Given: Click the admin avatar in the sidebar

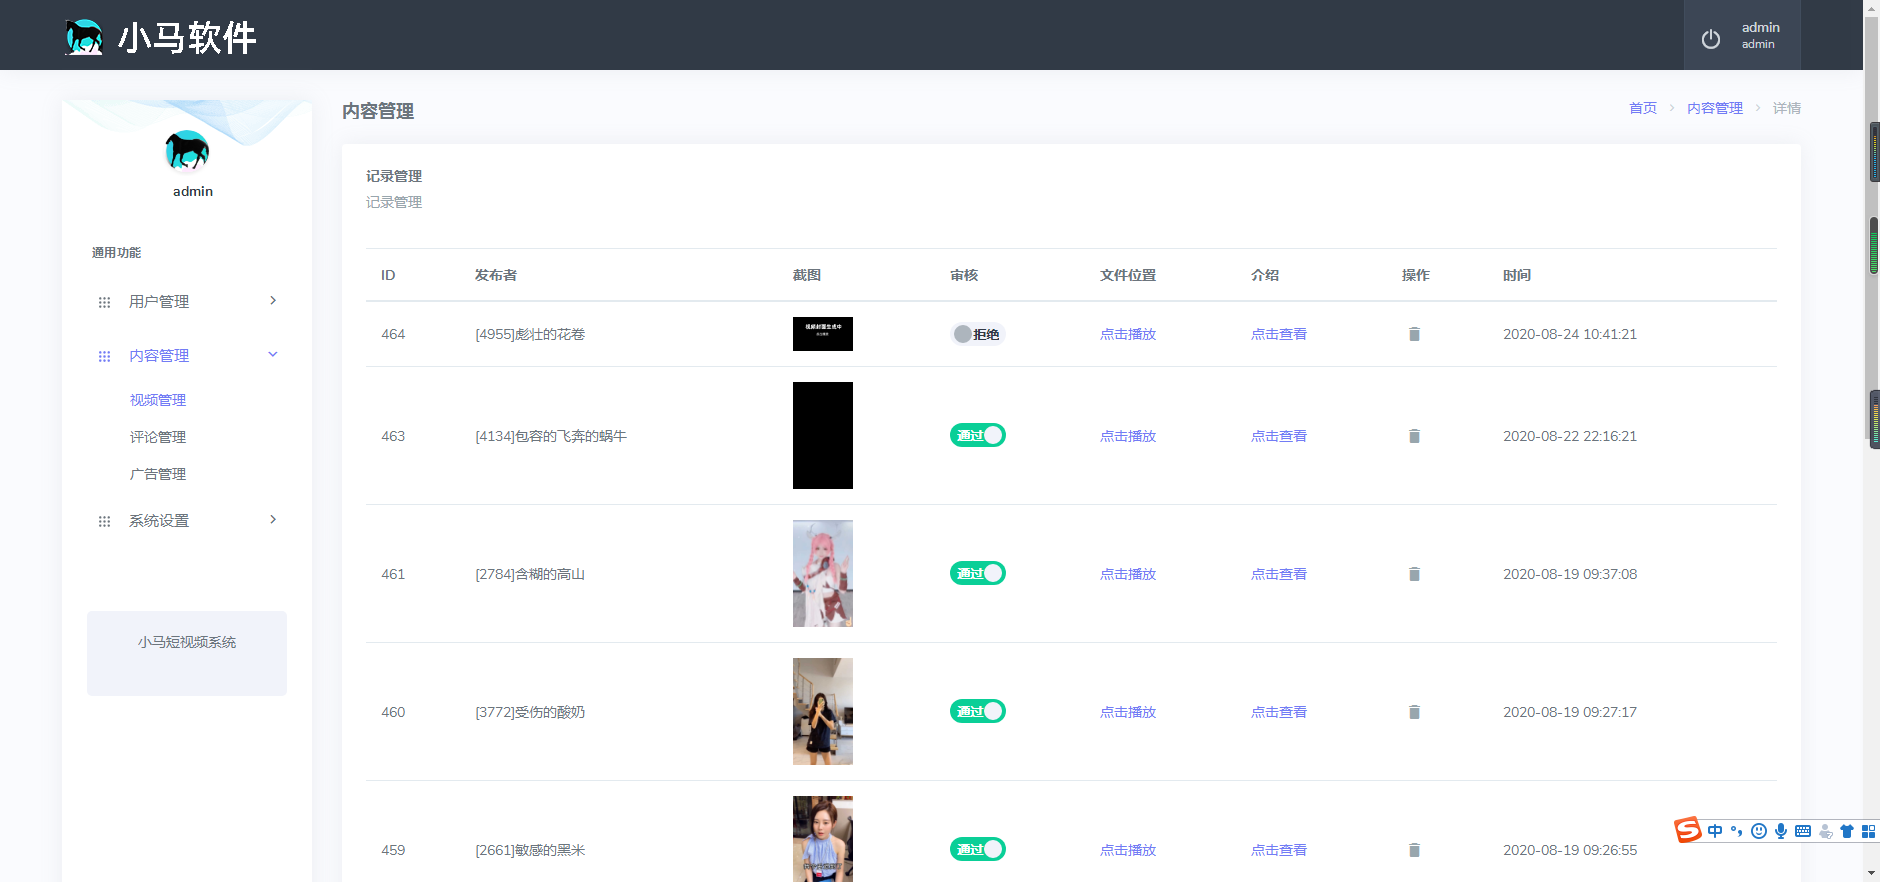Looking at the screenshot, I should tap(187, 151).
